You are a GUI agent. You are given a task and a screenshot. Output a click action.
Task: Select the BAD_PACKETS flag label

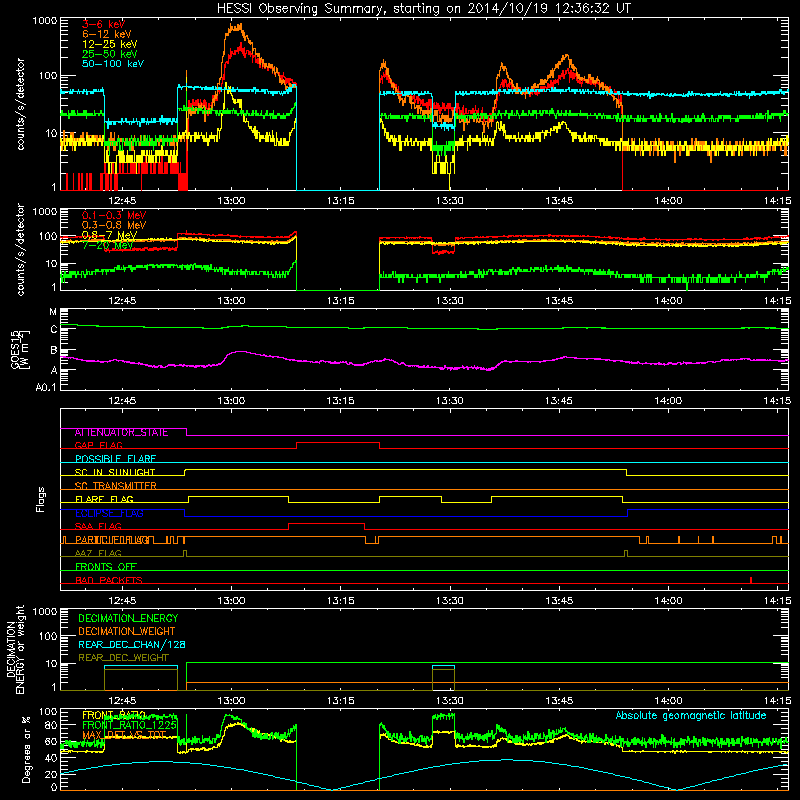click(109, 580)
